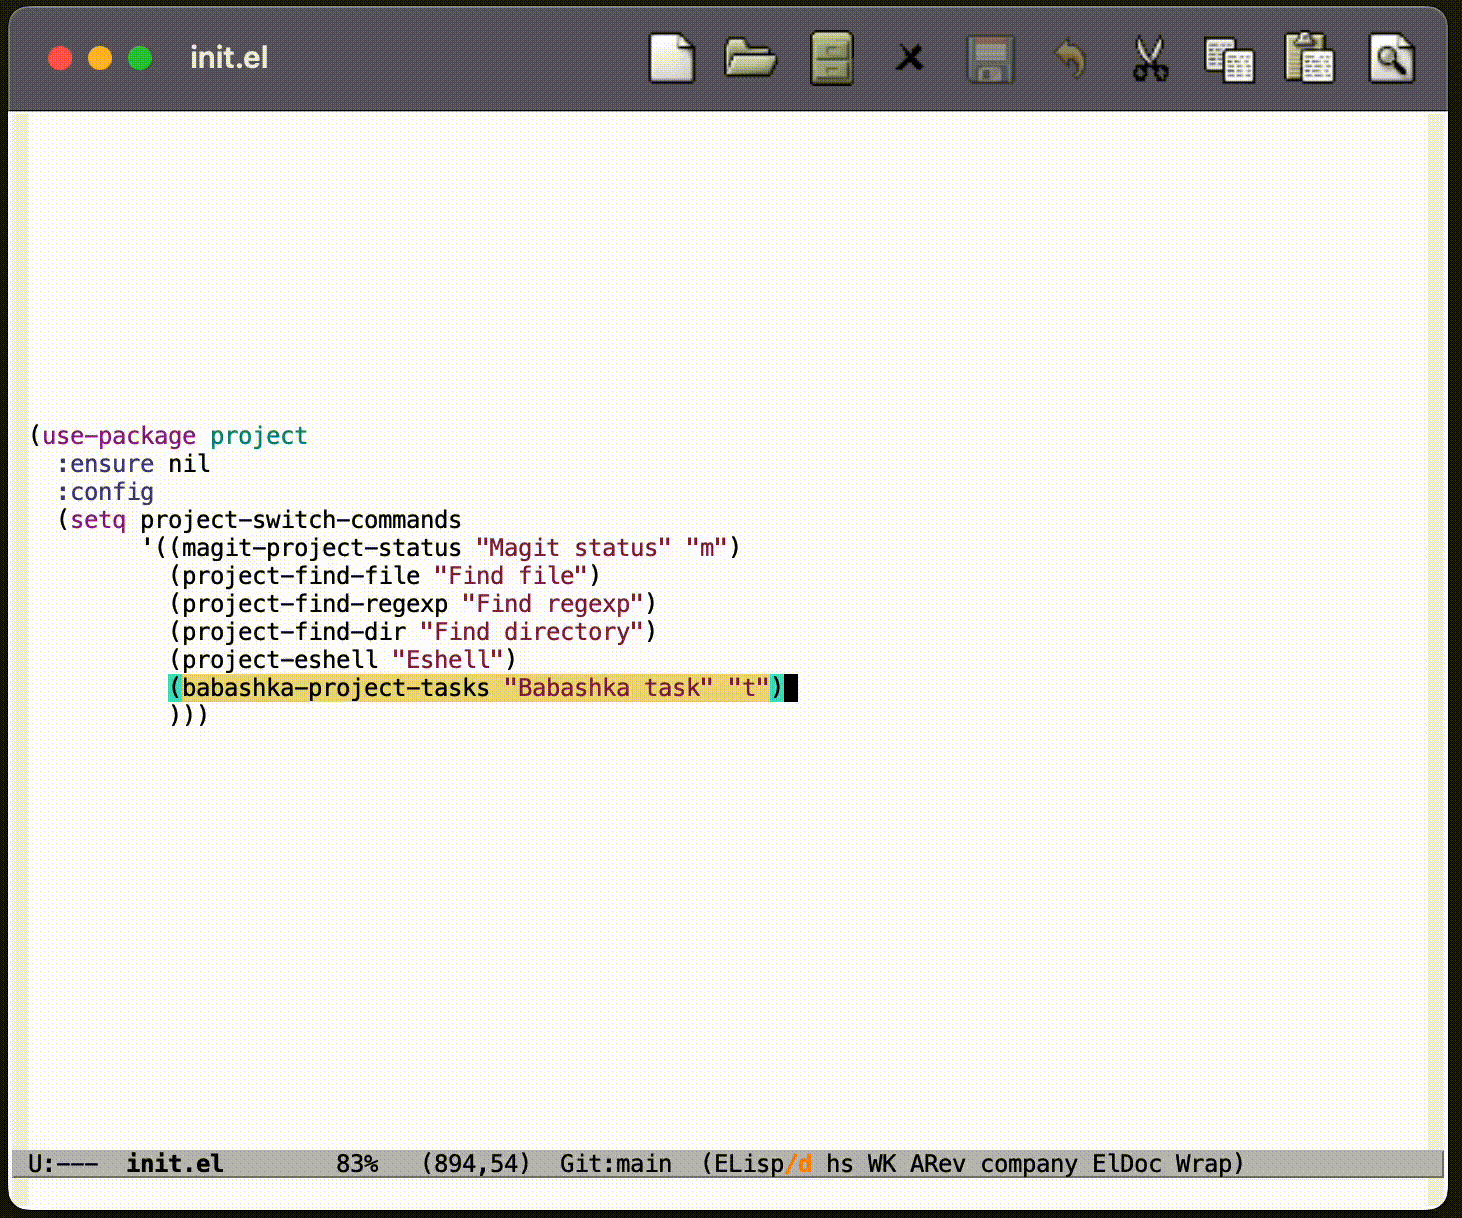Search the buffer with the magnifier icon

tap(1391, 58)
